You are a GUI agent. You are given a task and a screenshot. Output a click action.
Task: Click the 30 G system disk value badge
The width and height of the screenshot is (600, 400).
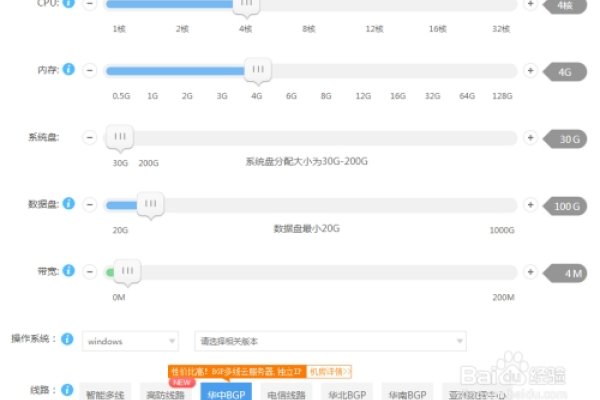tap(565, 139)
